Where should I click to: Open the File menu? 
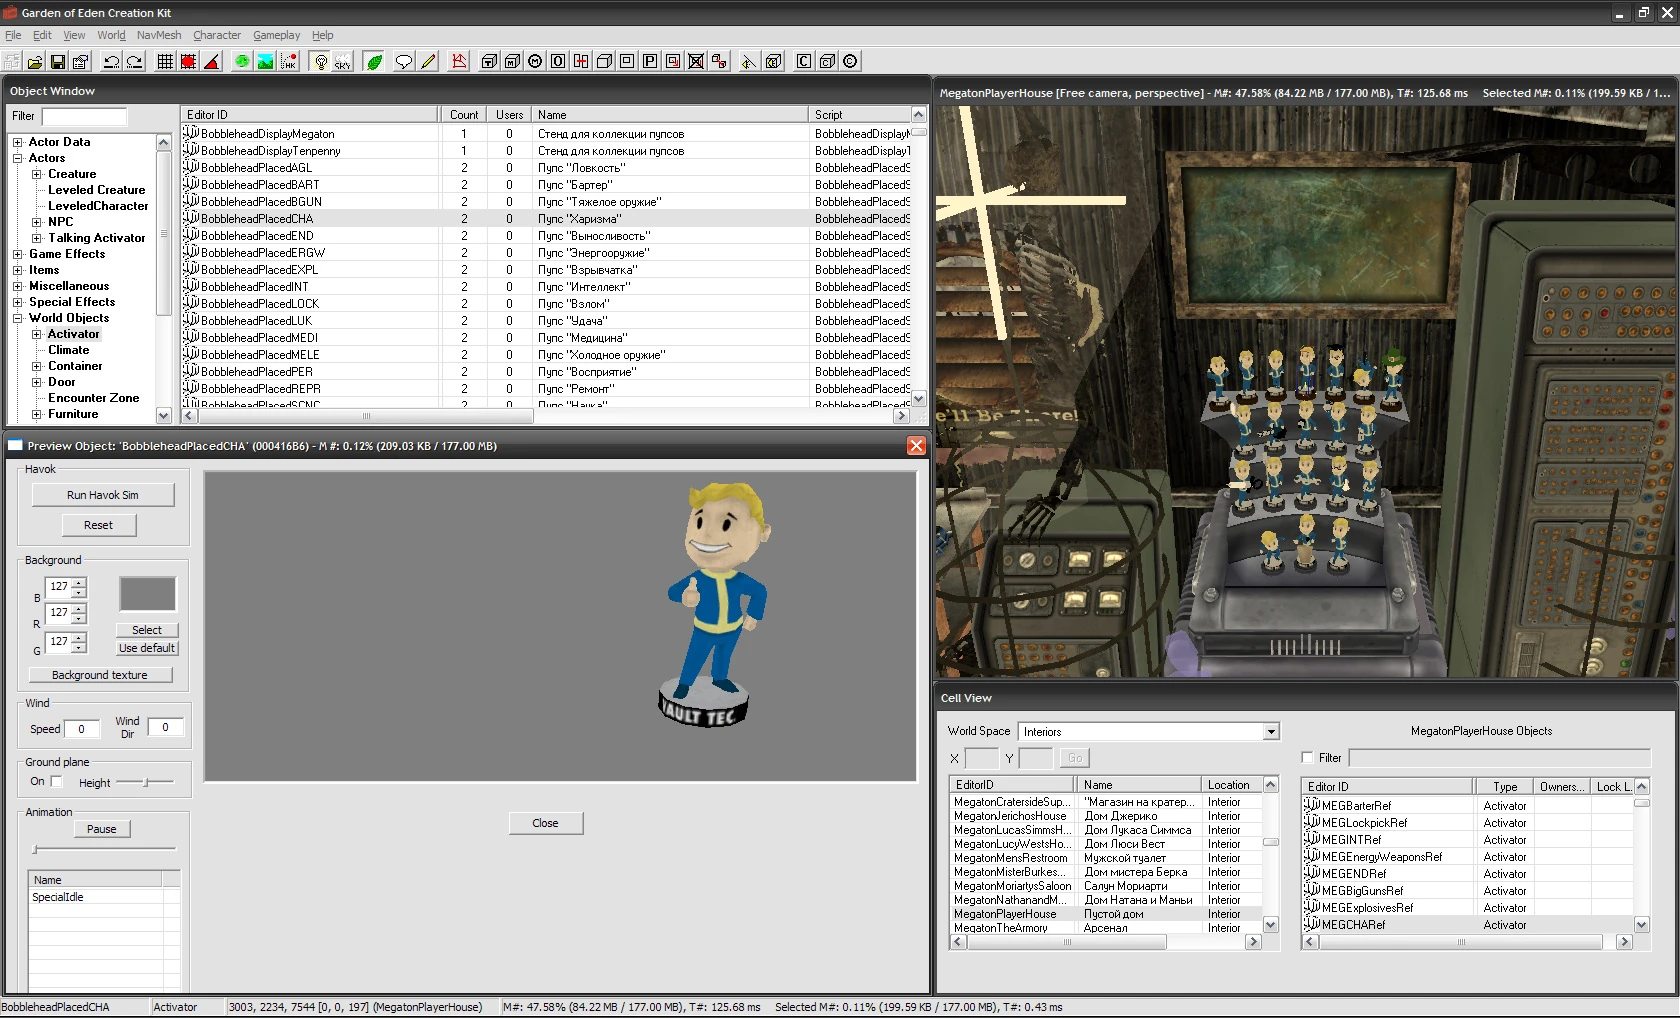coord(13,35)
